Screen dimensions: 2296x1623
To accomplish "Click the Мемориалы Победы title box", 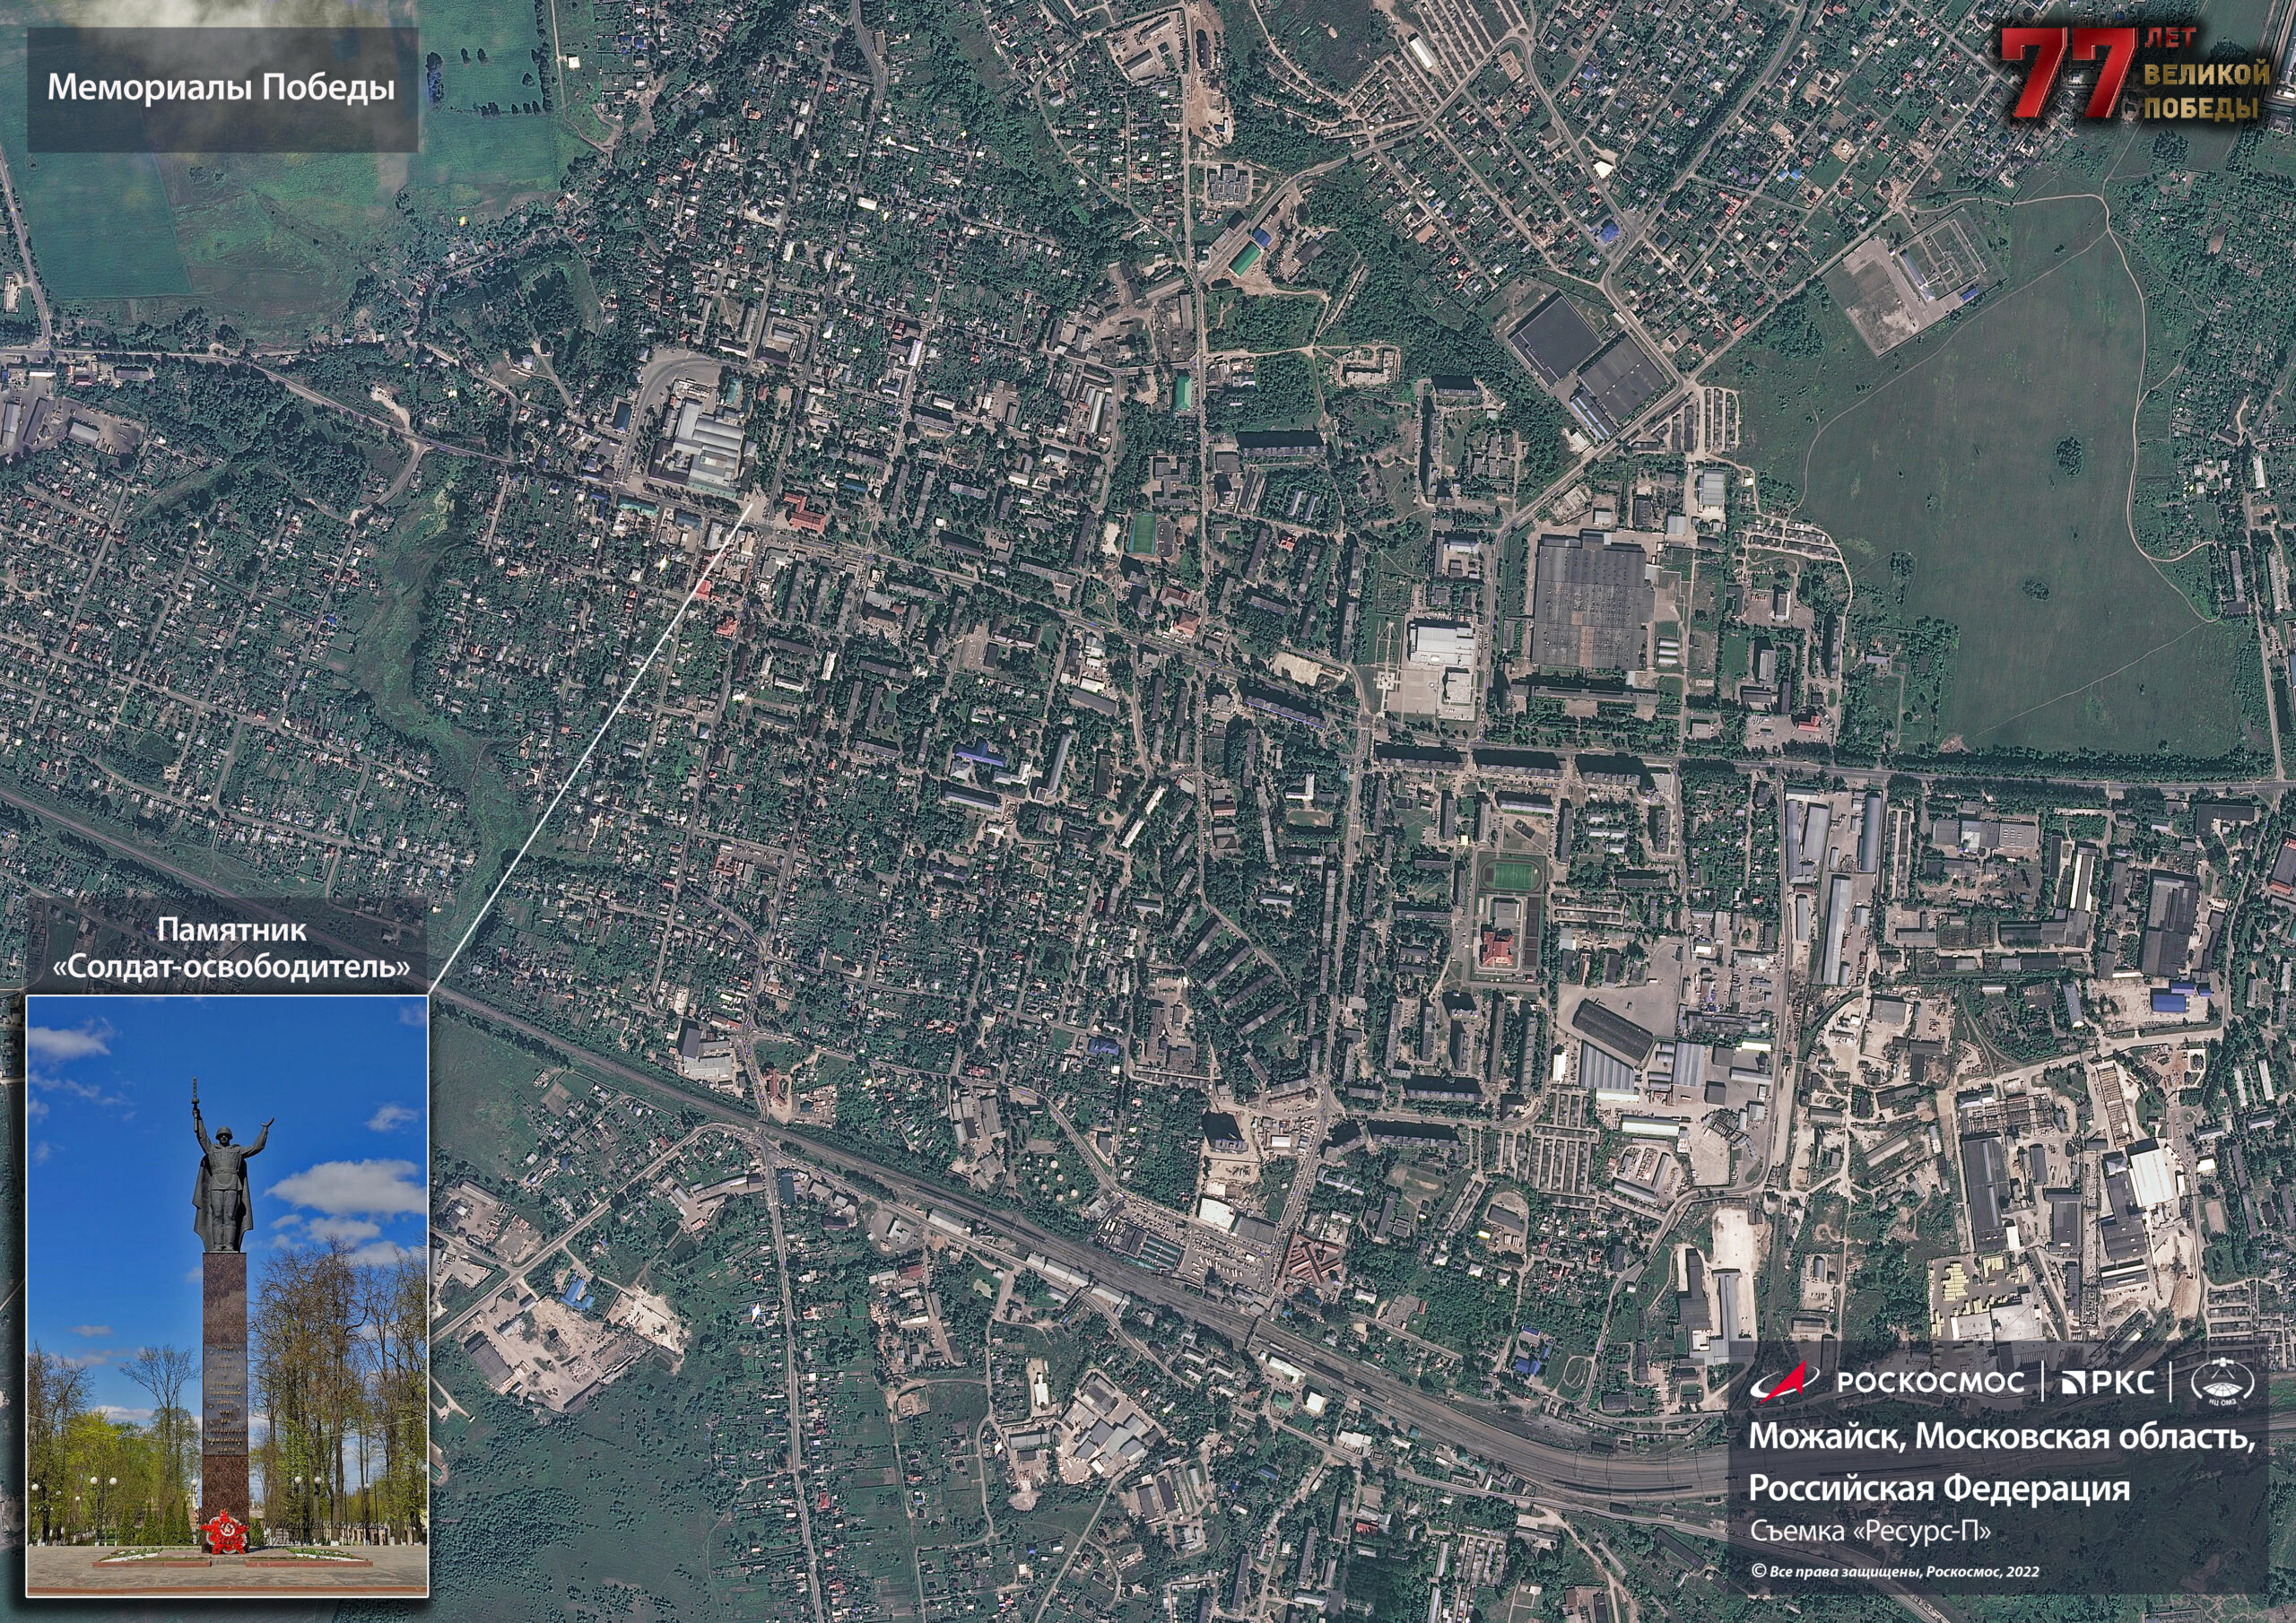I will click(x=222, y=89).
